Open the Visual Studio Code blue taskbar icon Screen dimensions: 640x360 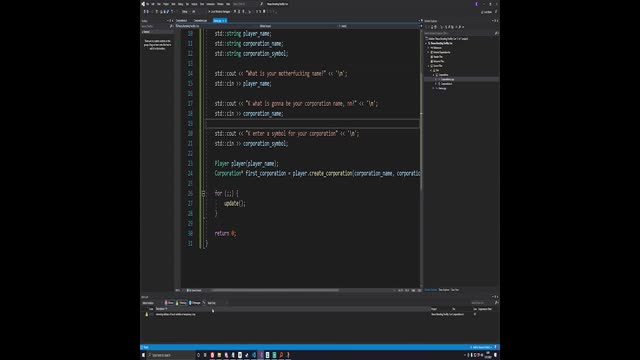254,355
